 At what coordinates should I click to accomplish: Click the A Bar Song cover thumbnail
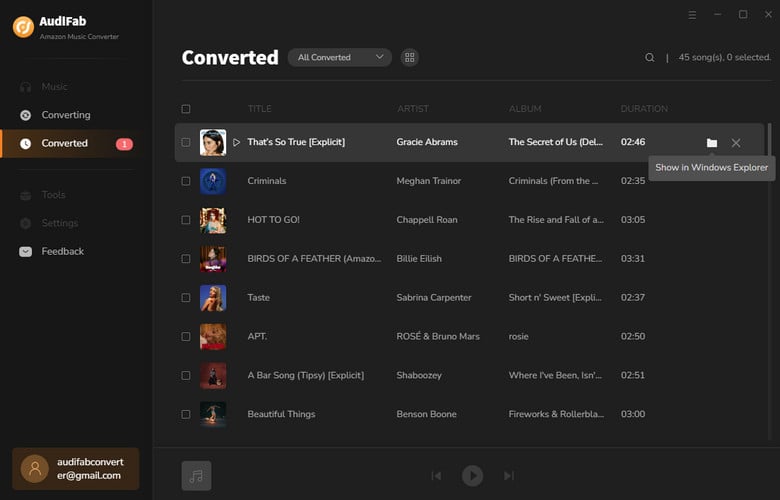(213, 376)
